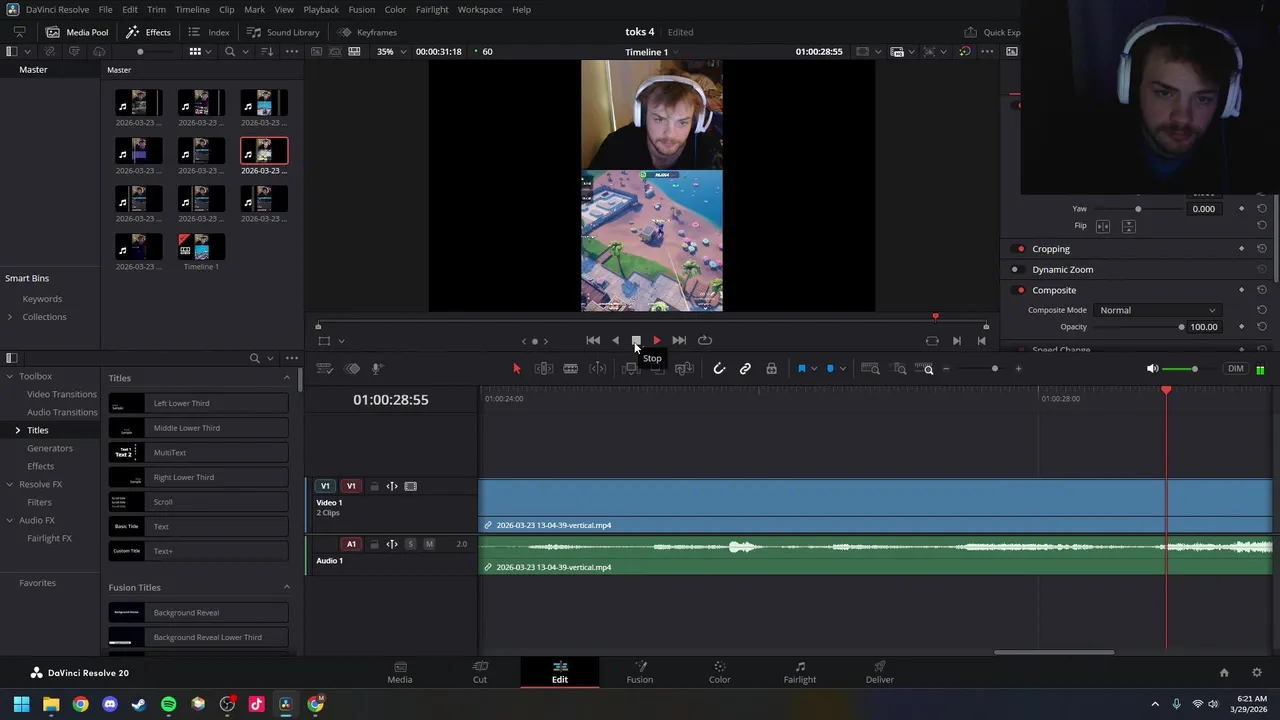Switch to the Deliver page tab
The image size is (1280, 720).
(880, 672)
